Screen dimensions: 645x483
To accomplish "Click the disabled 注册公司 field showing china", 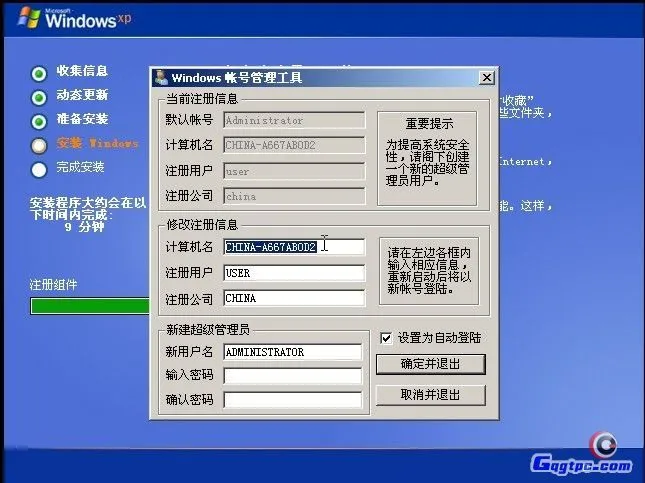I will pos(294,196).
